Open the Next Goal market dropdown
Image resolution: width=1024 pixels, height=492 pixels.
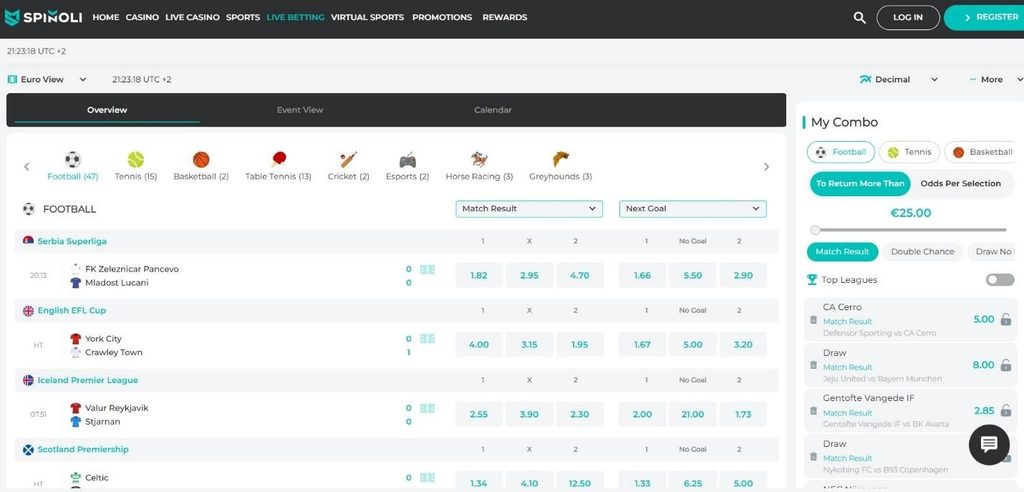[x=693, y=209]
